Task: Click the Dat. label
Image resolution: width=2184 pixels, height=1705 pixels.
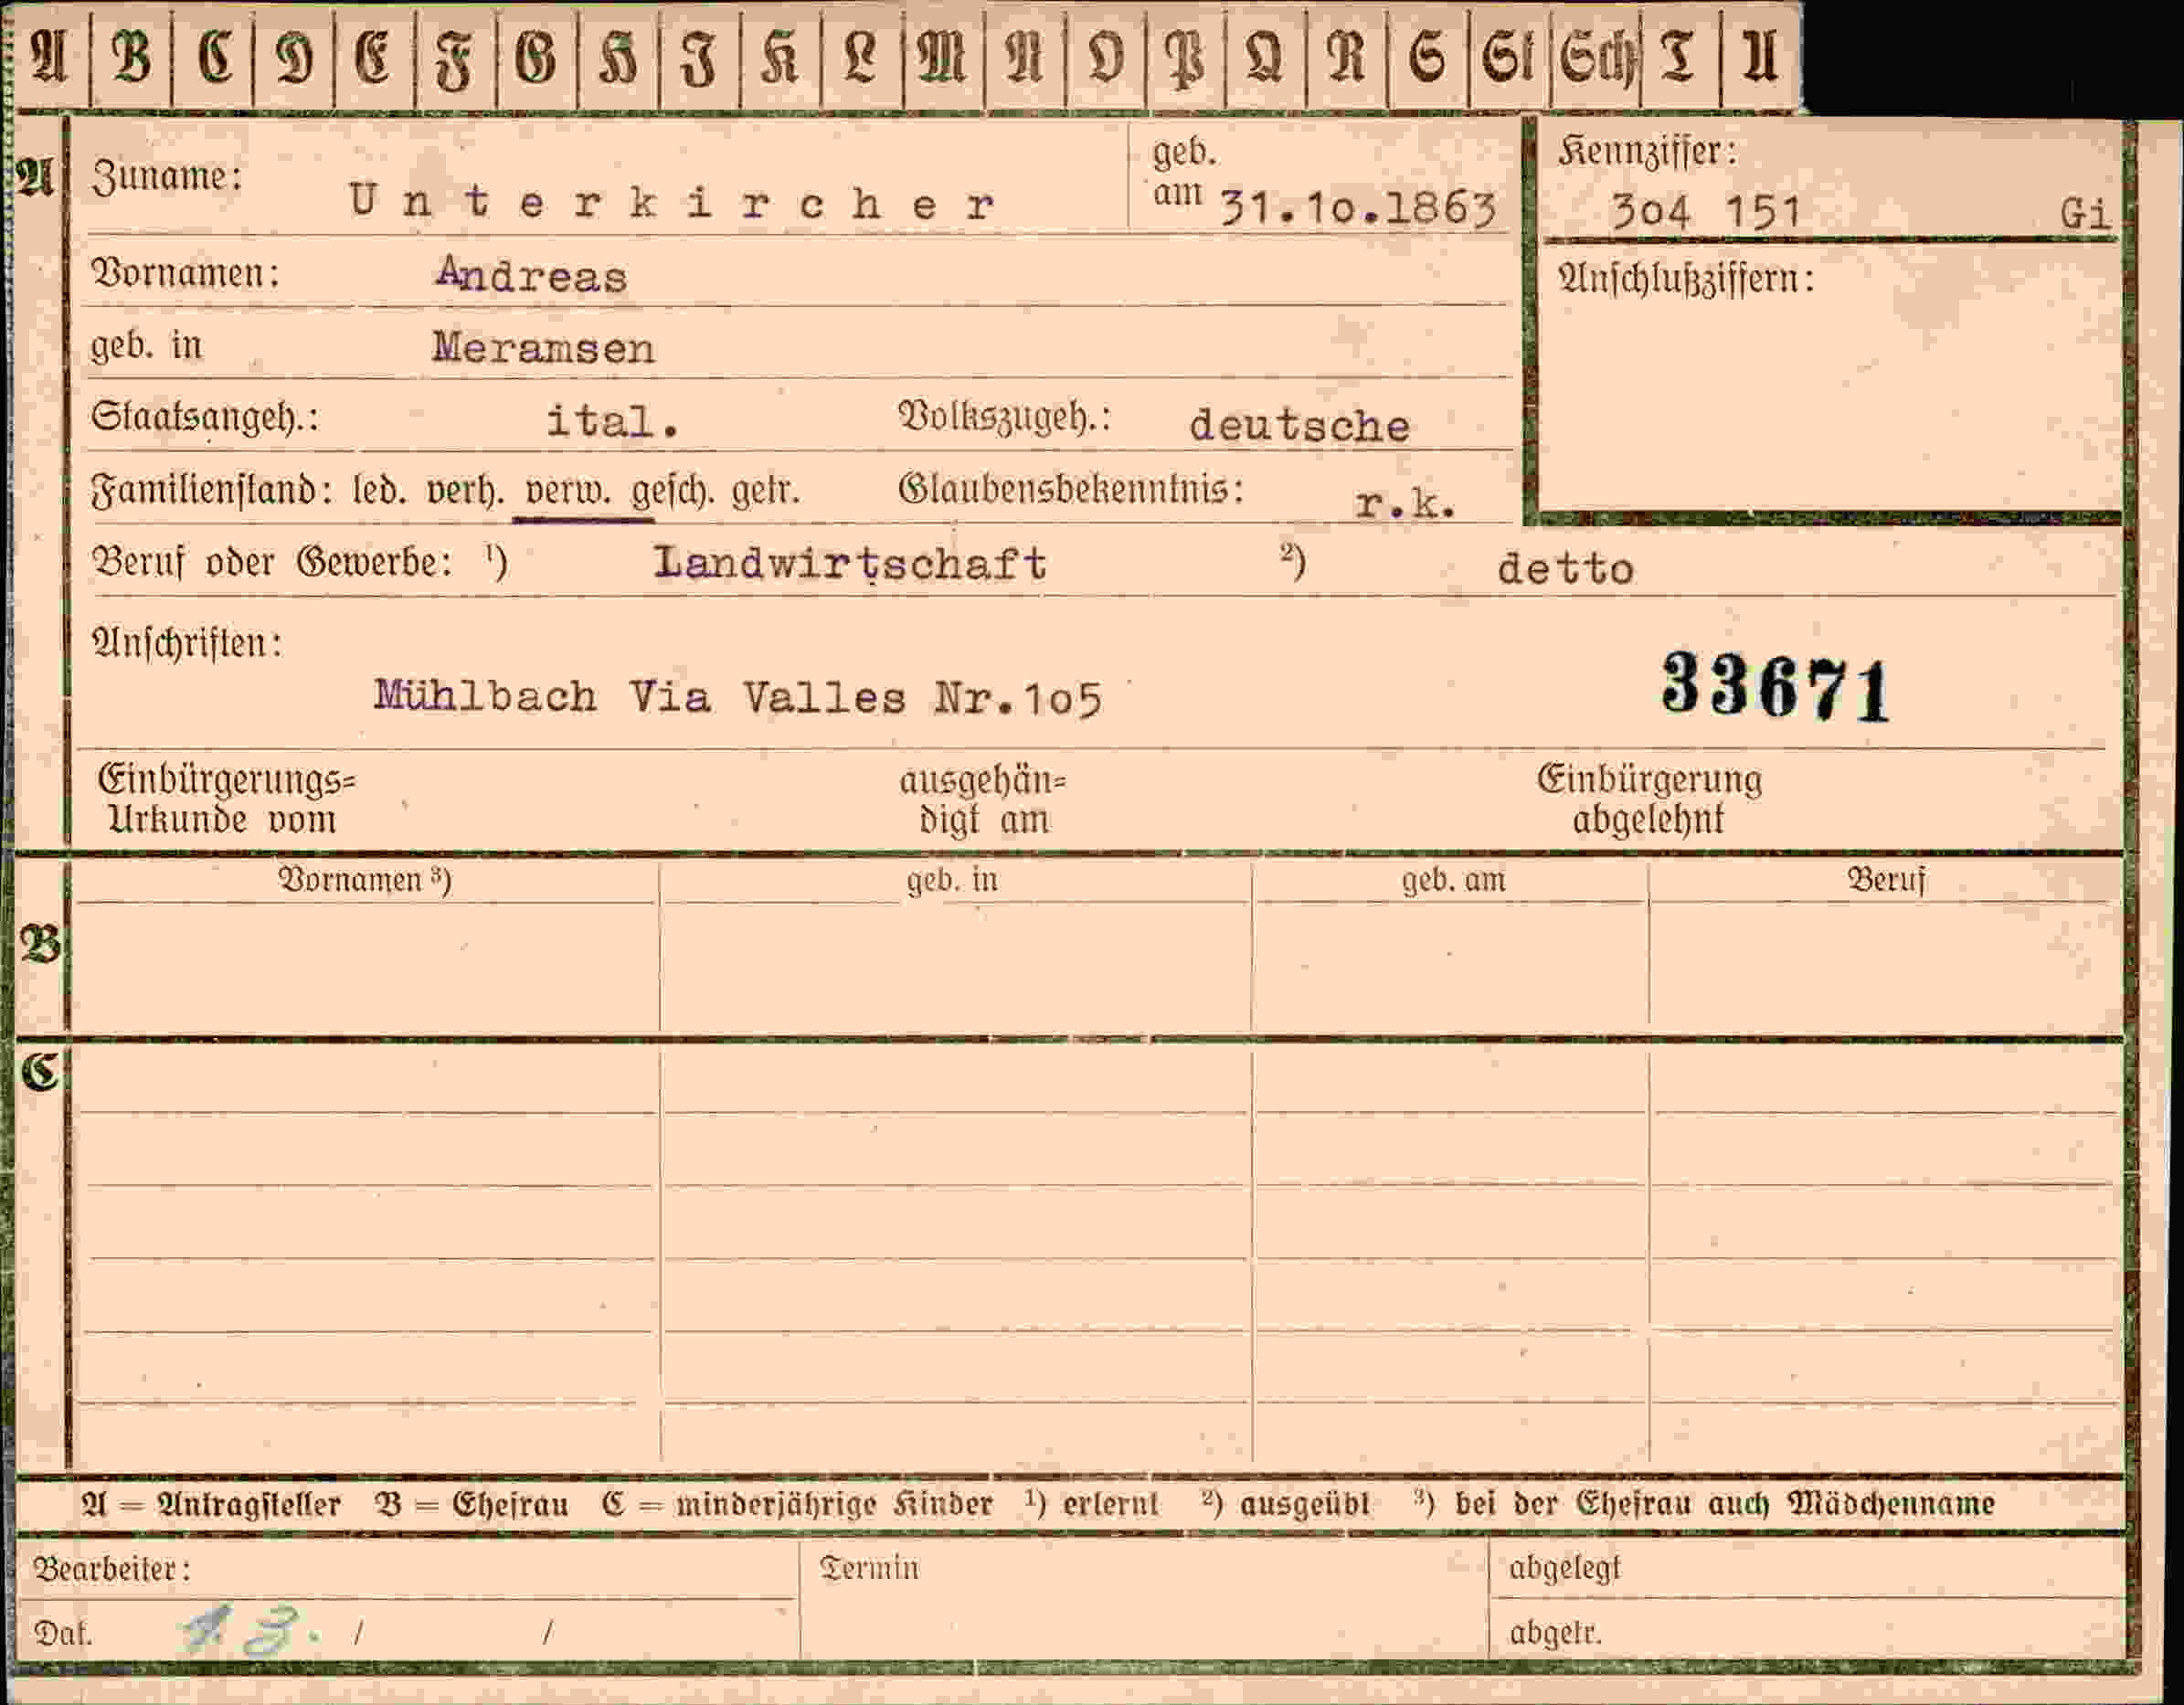Action: click(x=63, y=1635)
